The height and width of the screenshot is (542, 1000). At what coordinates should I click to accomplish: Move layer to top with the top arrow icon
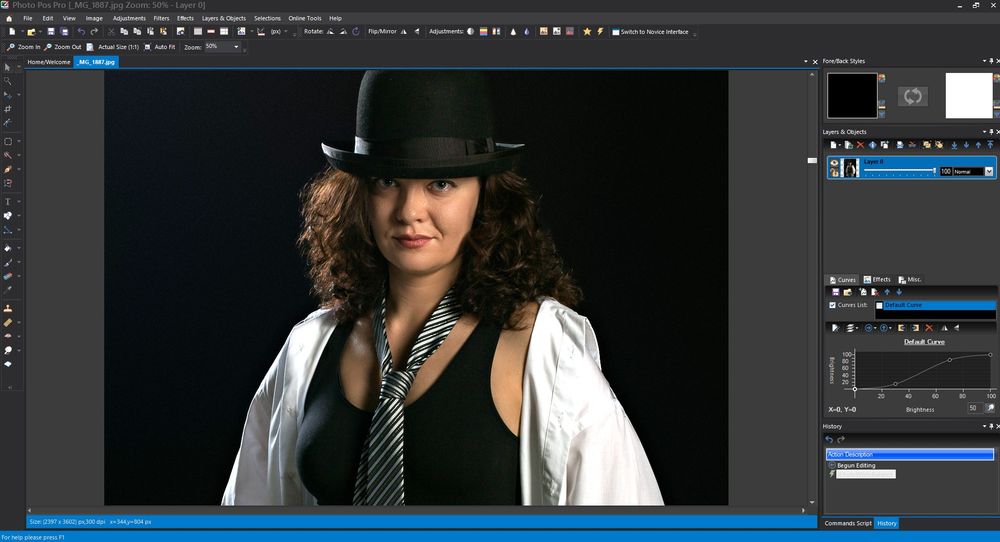990,145
